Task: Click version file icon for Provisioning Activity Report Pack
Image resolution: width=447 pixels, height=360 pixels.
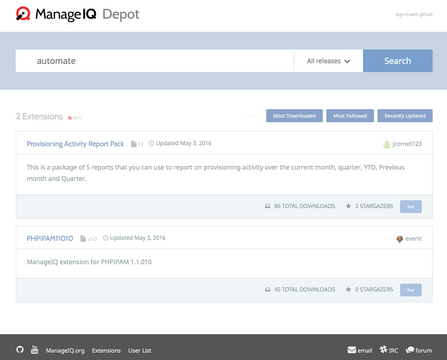Action: (134, 144)
